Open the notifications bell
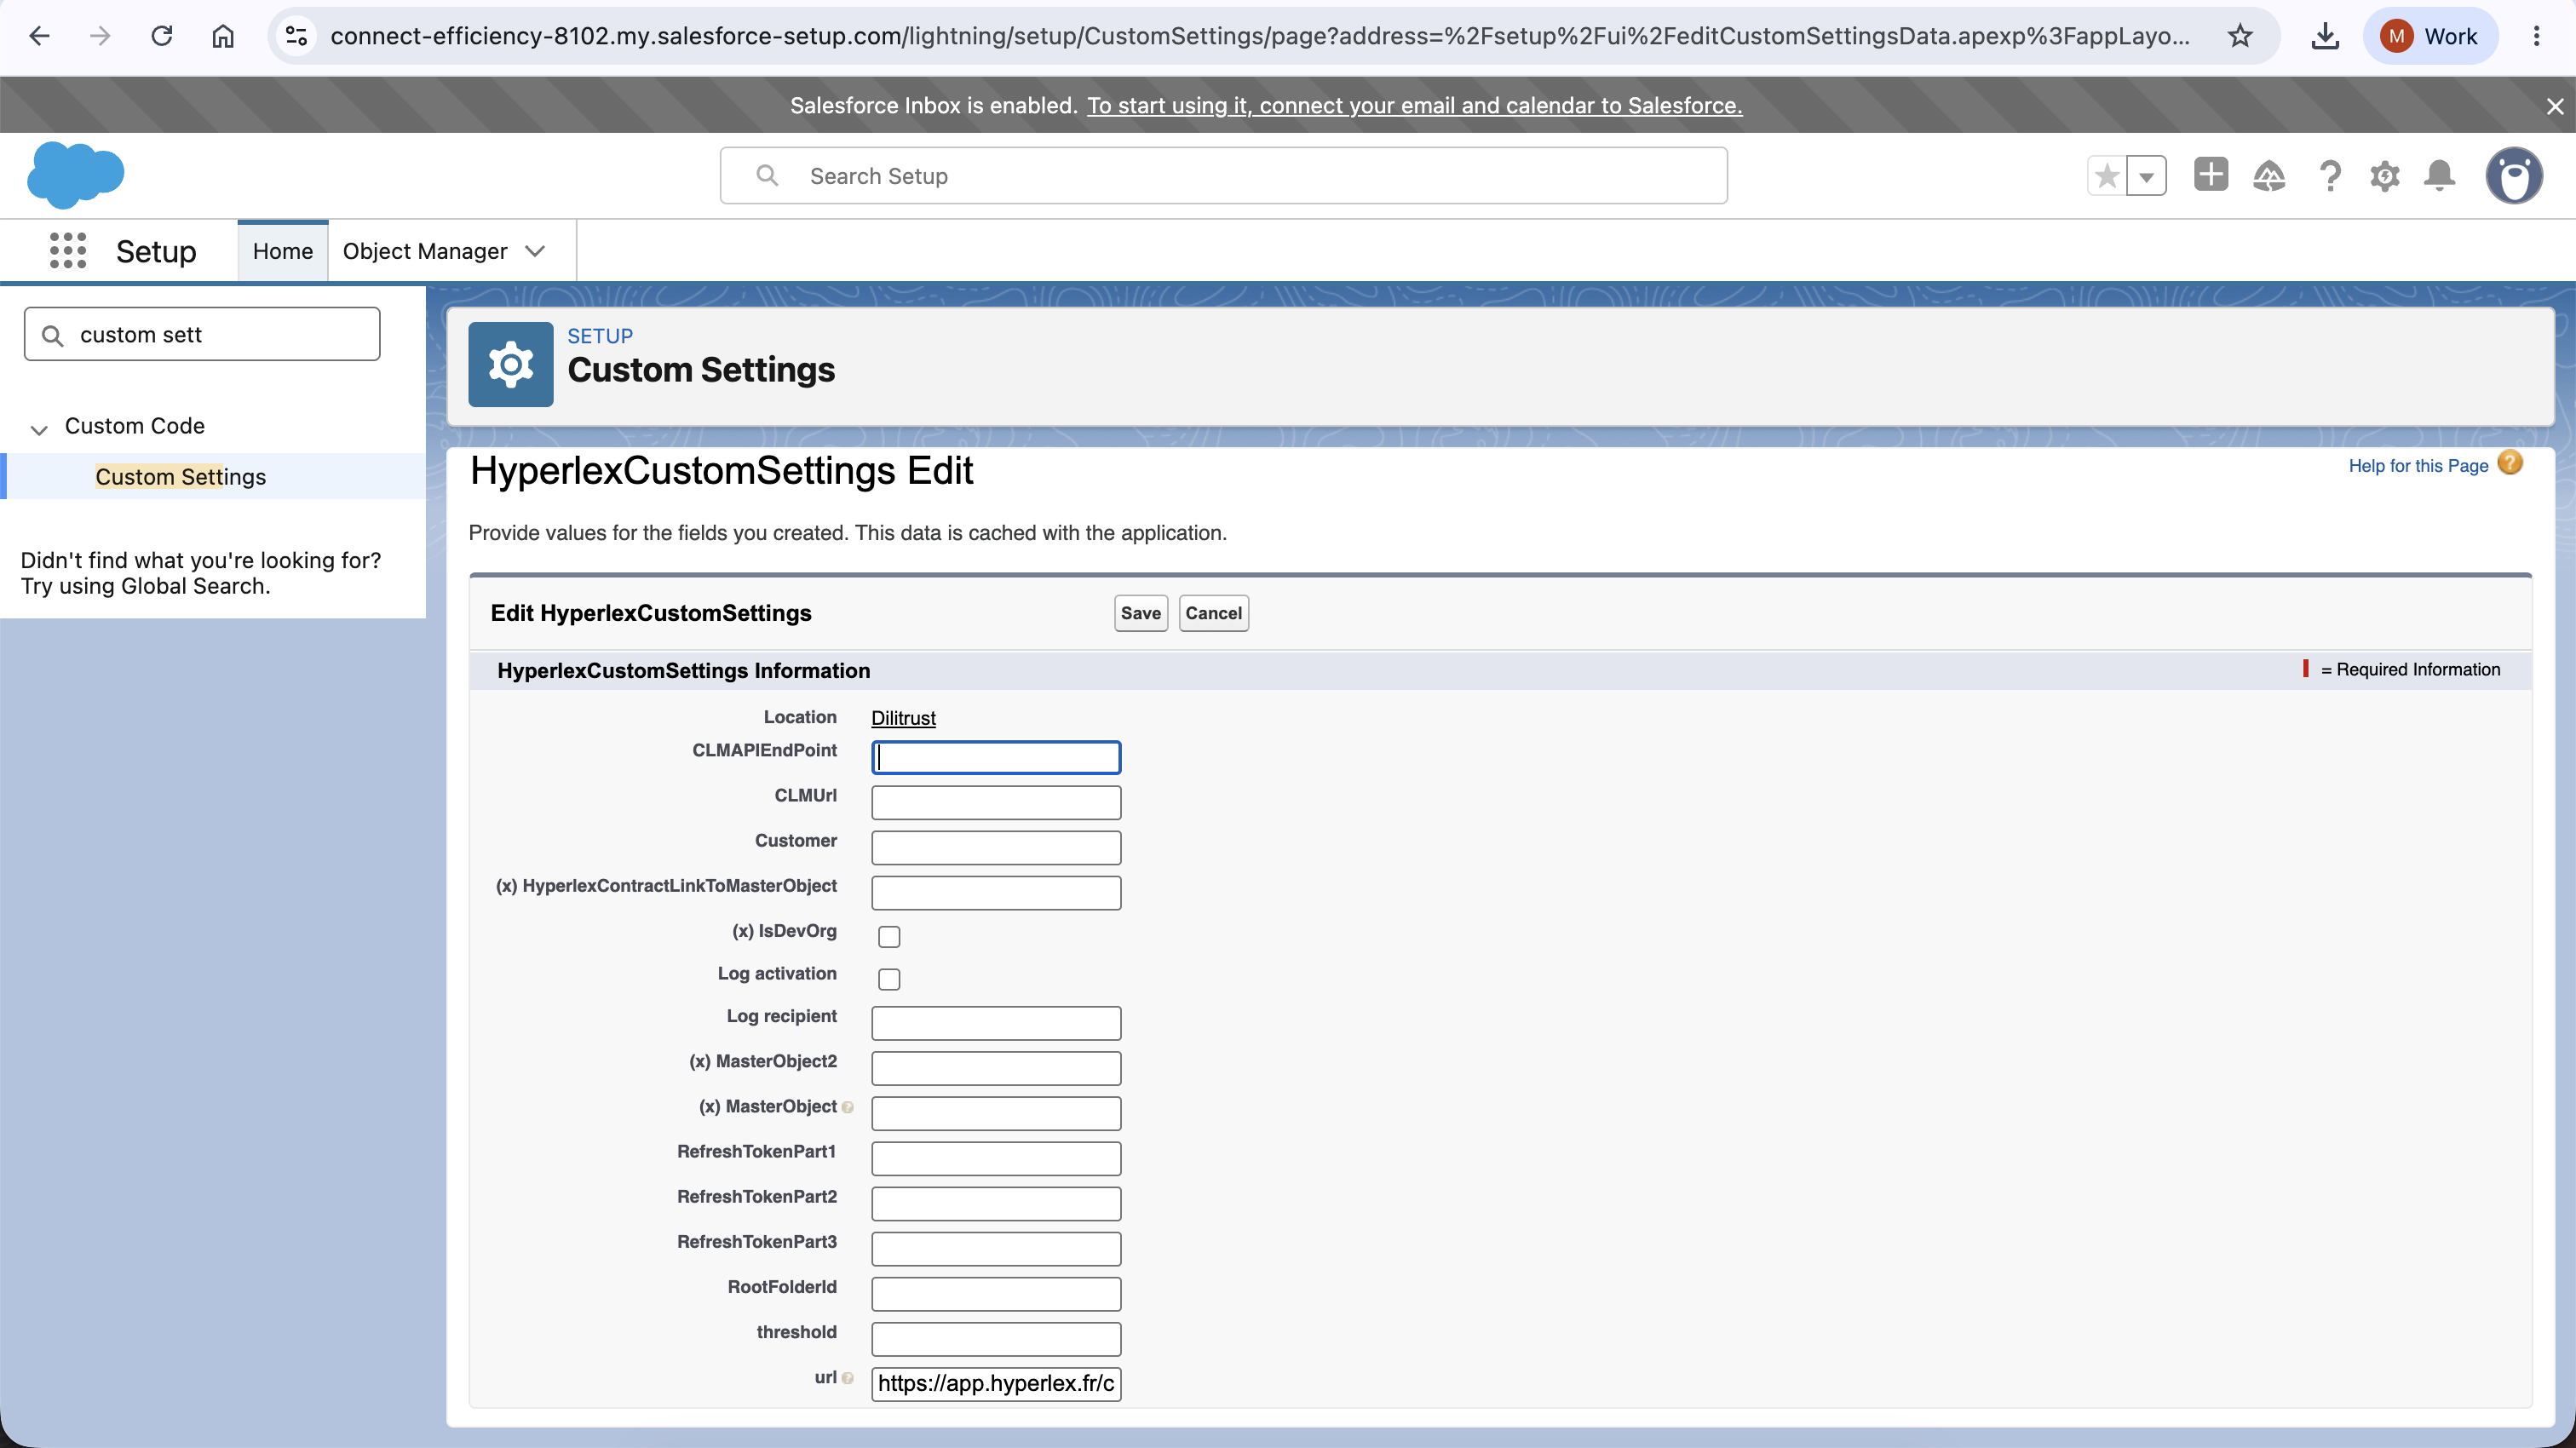 pos(2440,176)
